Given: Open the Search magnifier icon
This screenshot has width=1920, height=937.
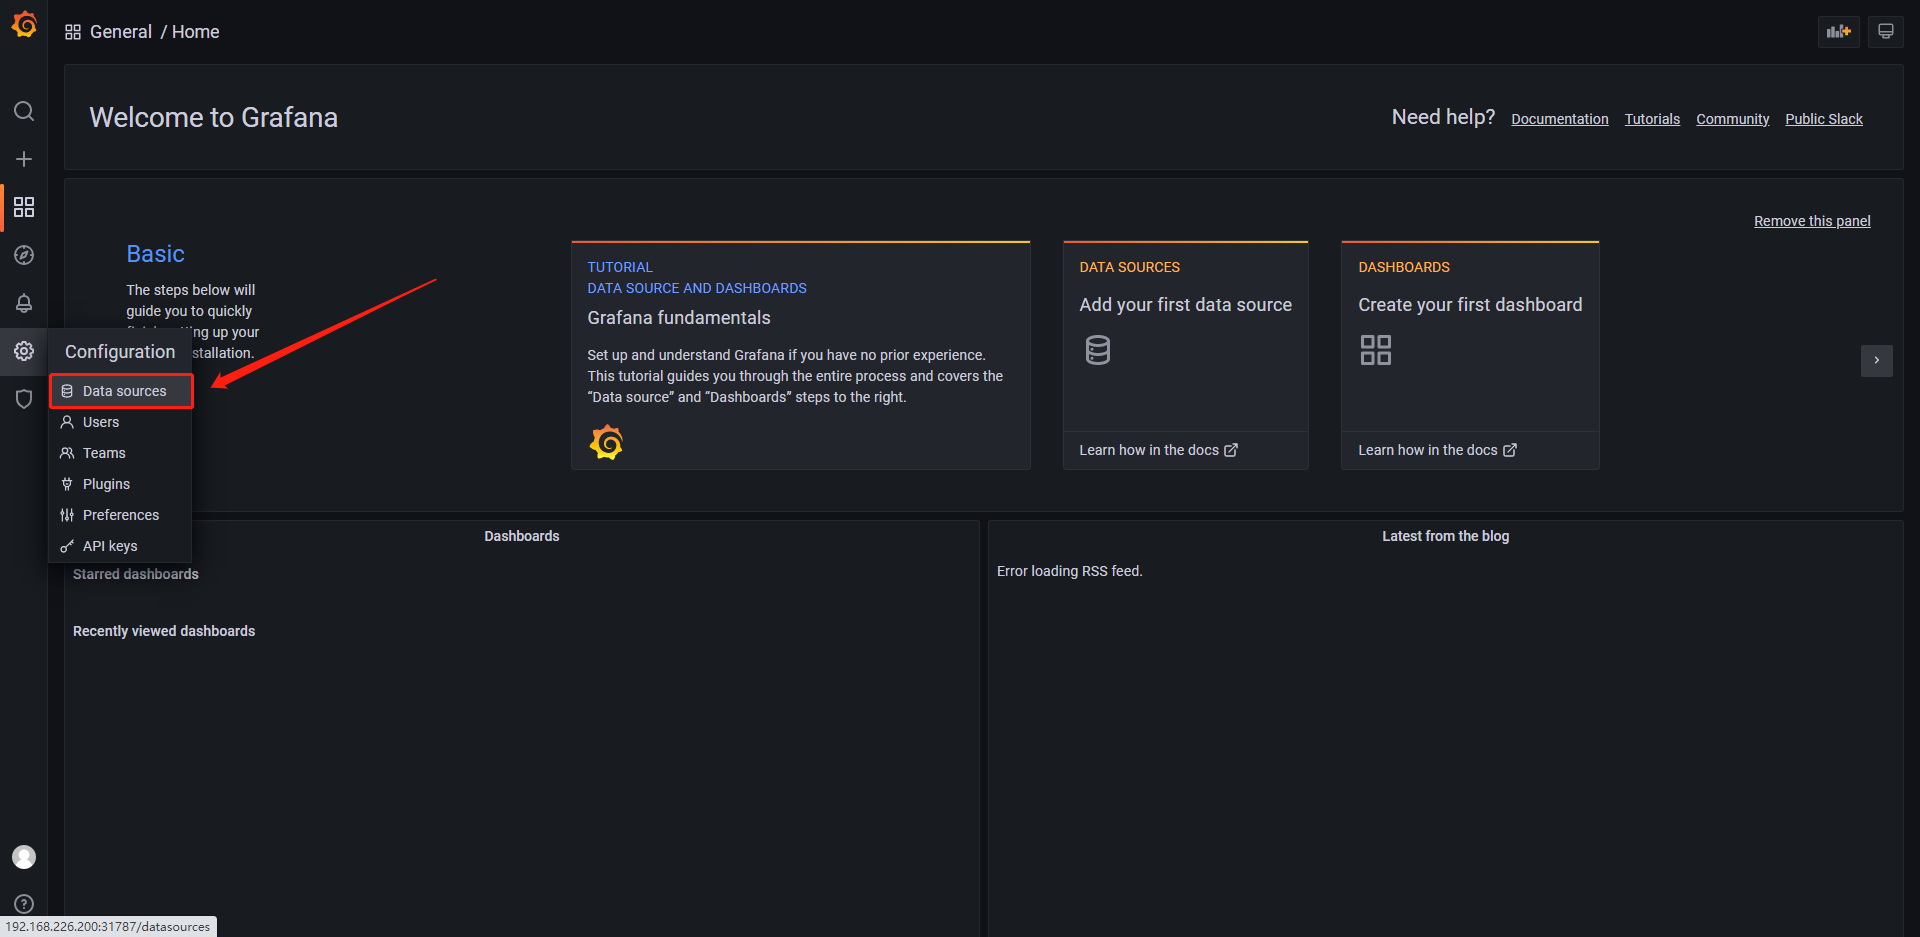Looking at the screenshot, I should pyautogui.click(x=24, y=111).
